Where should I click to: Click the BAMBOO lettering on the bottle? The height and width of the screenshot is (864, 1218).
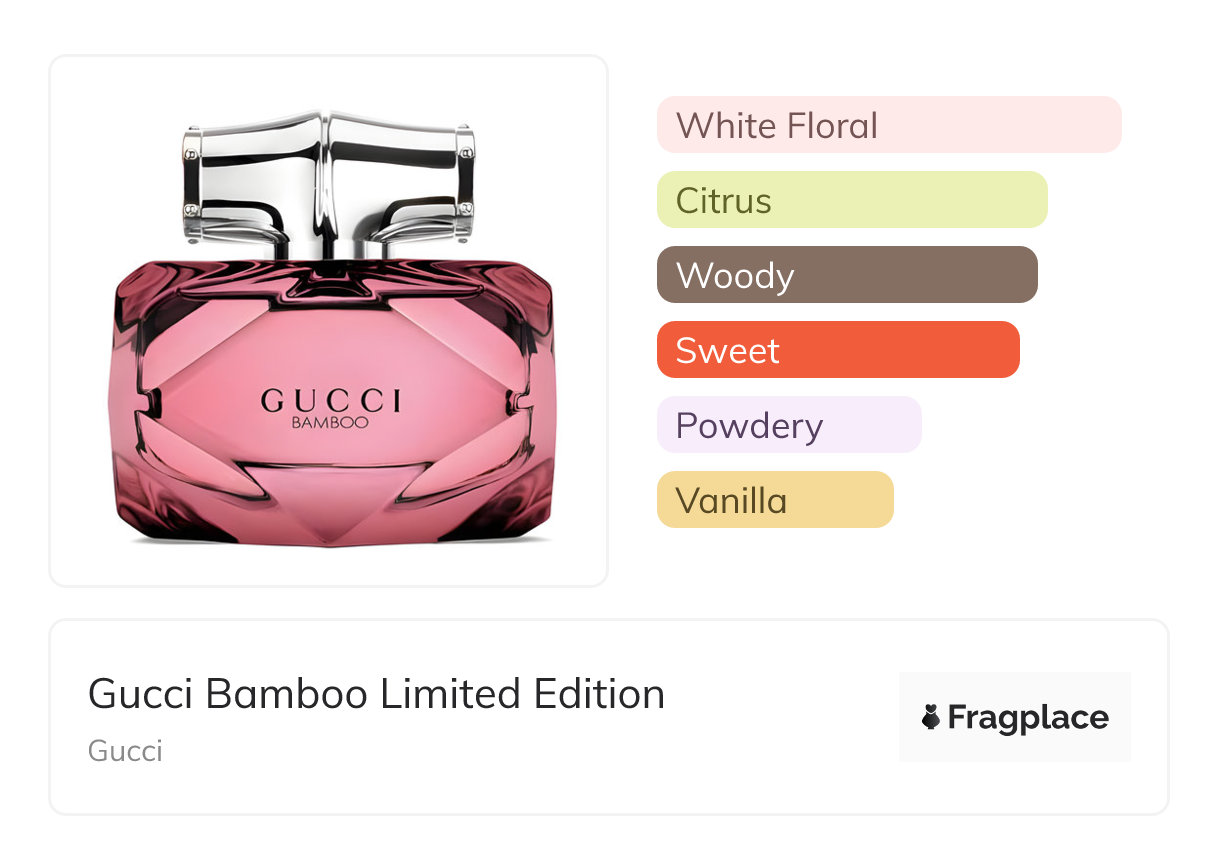pos(330,422)
